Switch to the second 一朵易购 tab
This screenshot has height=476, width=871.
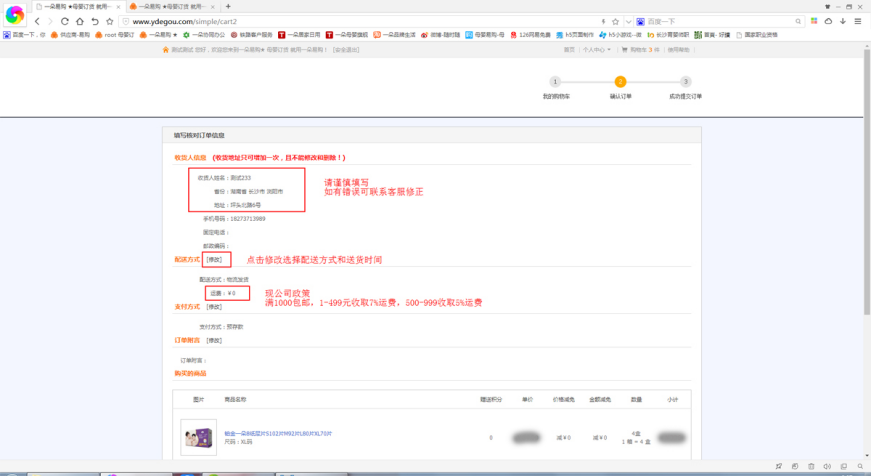172,7
